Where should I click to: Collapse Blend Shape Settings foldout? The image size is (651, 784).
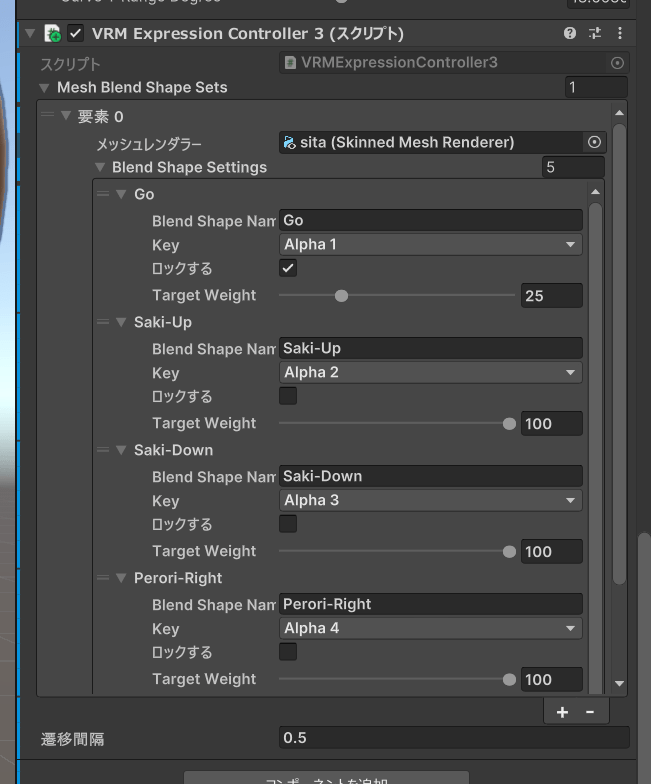point(100,167)
